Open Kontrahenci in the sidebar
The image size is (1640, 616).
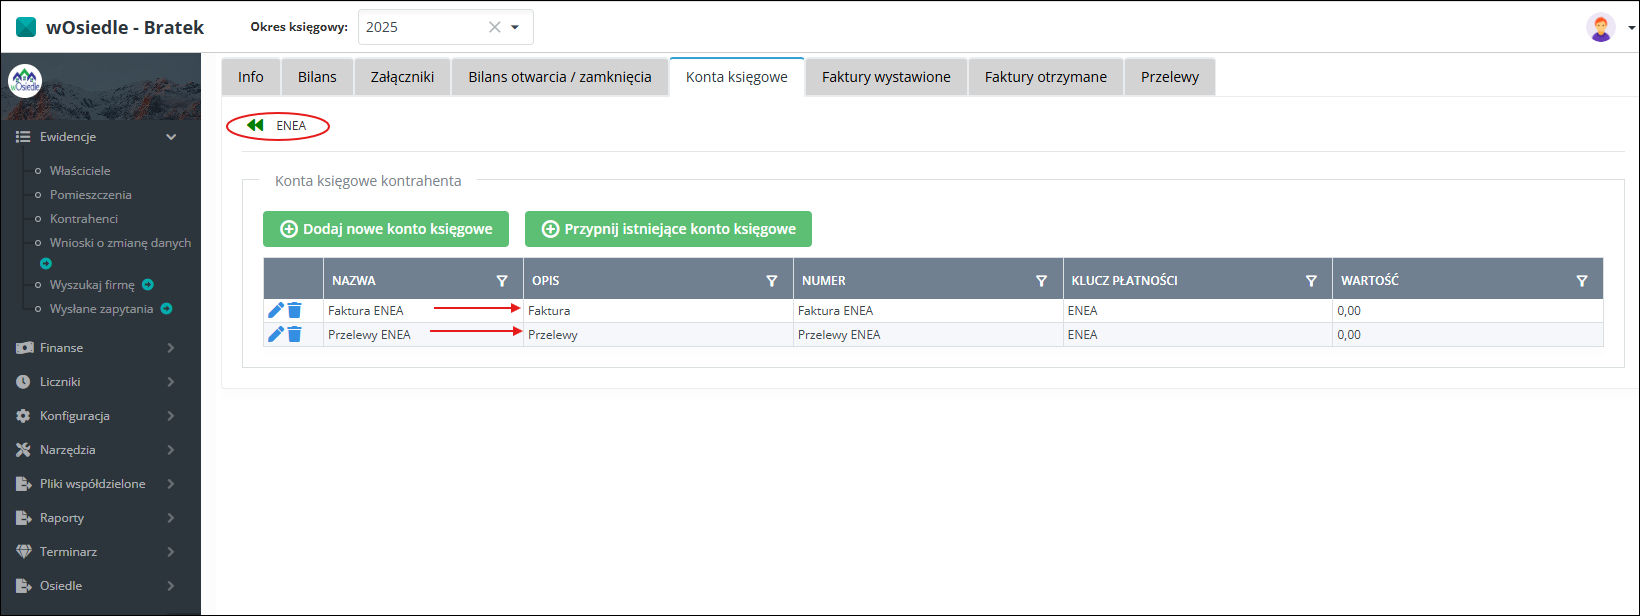84,219
